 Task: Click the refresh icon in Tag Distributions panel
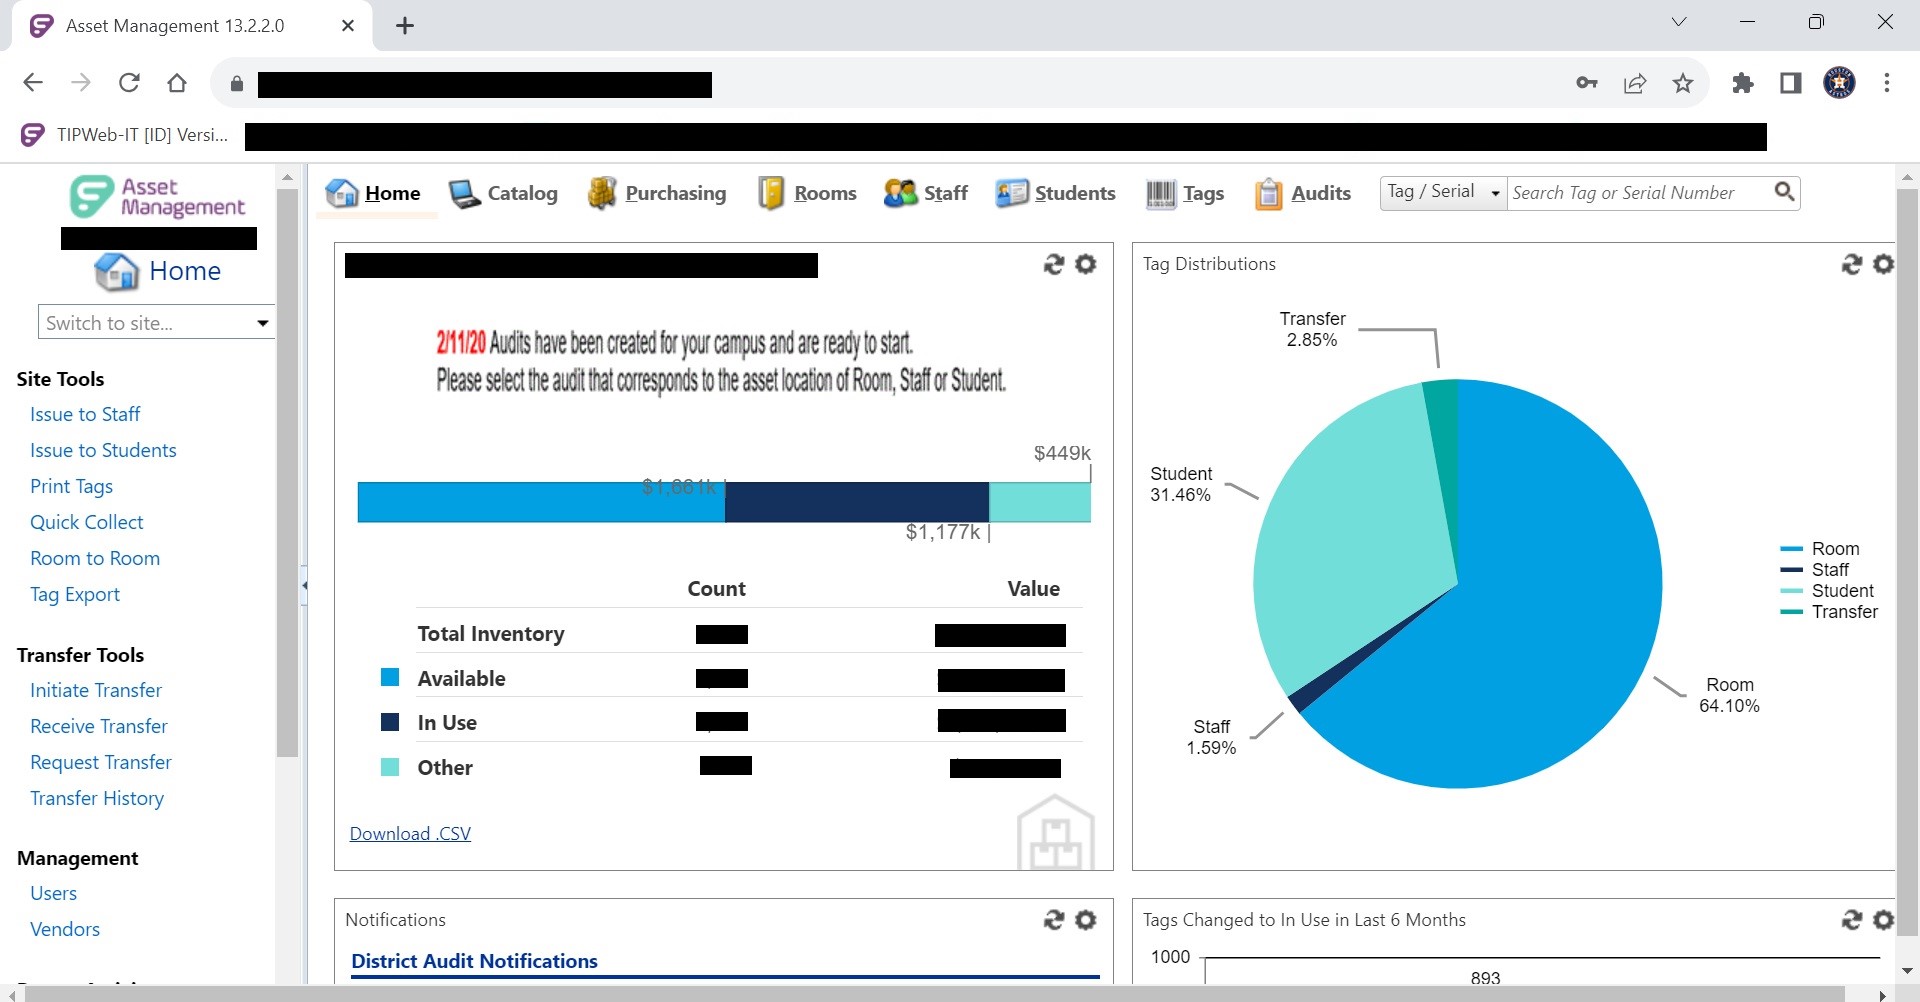tap(1851, 264)
